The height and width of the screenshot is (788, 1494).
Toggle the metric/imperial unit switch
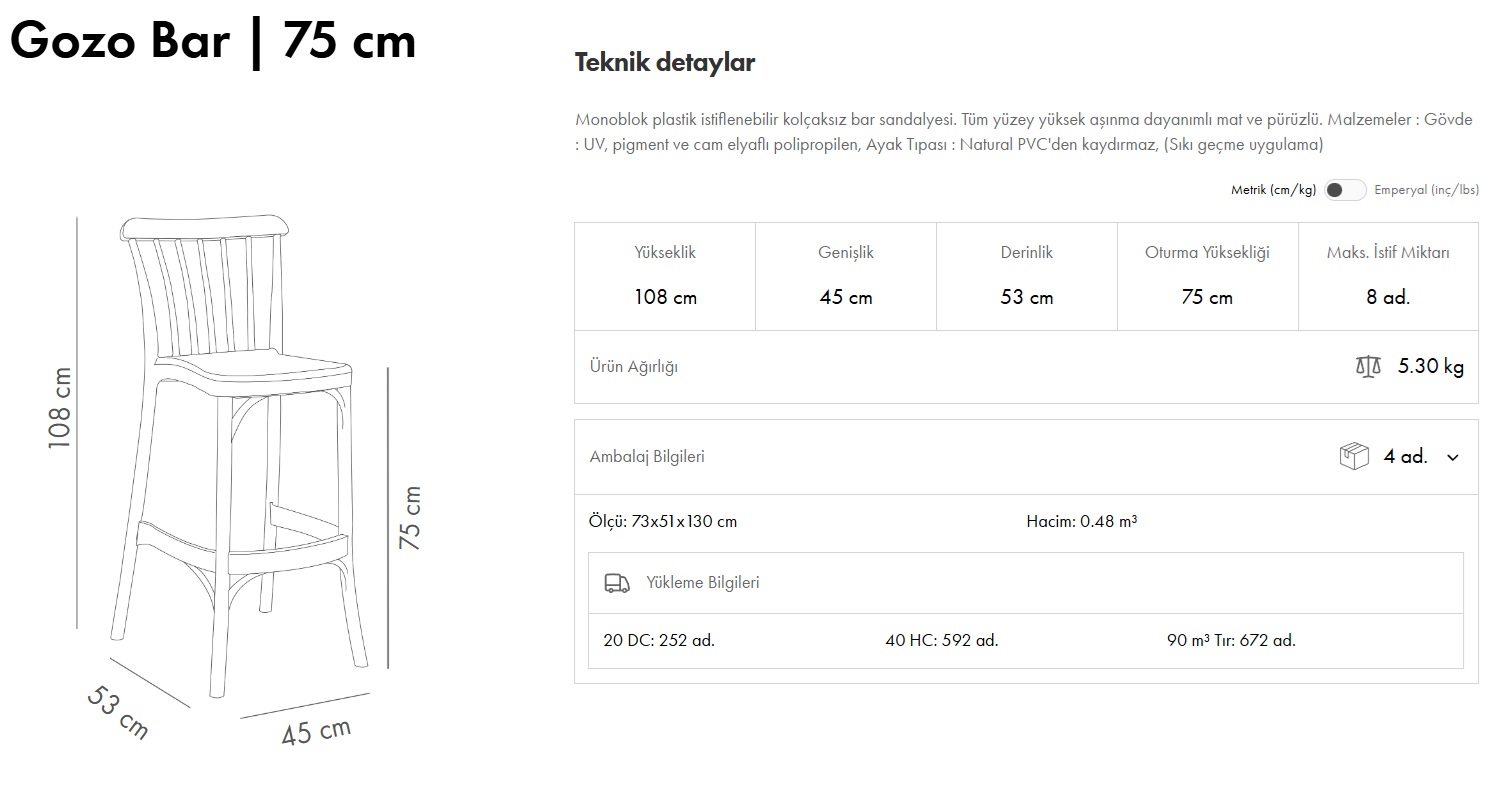(x=1344, y=190)
